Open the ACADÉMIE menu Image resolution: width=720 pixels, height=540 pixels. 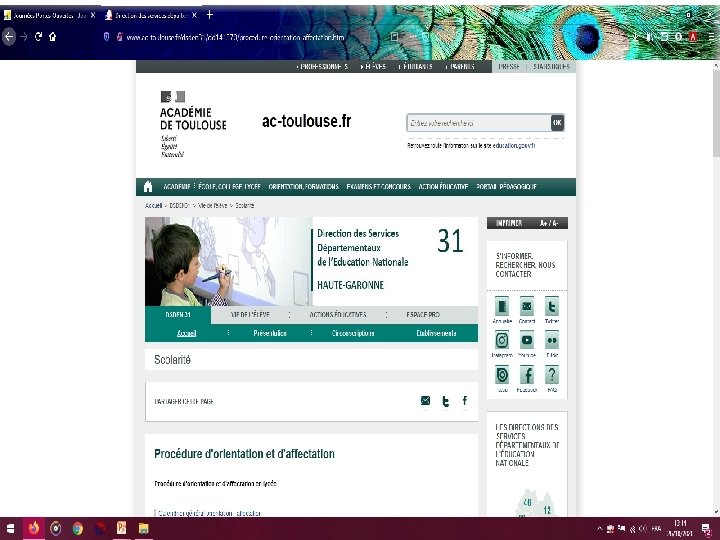(177, 186)
